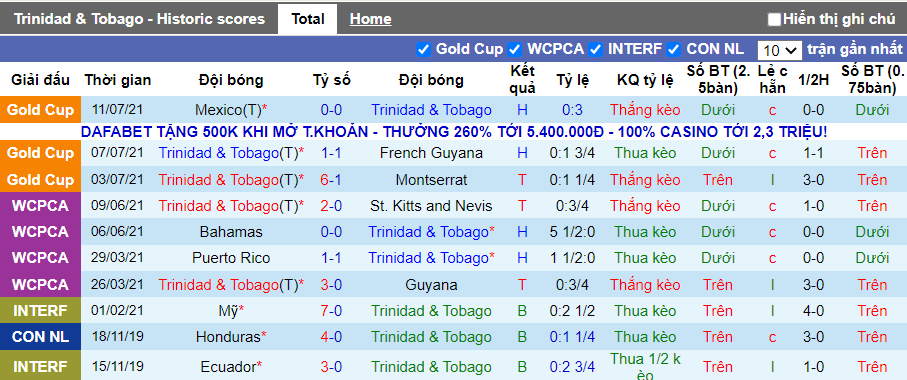Switch to the Home tab
Screen dimensions: 907x380
coord(370,19)
